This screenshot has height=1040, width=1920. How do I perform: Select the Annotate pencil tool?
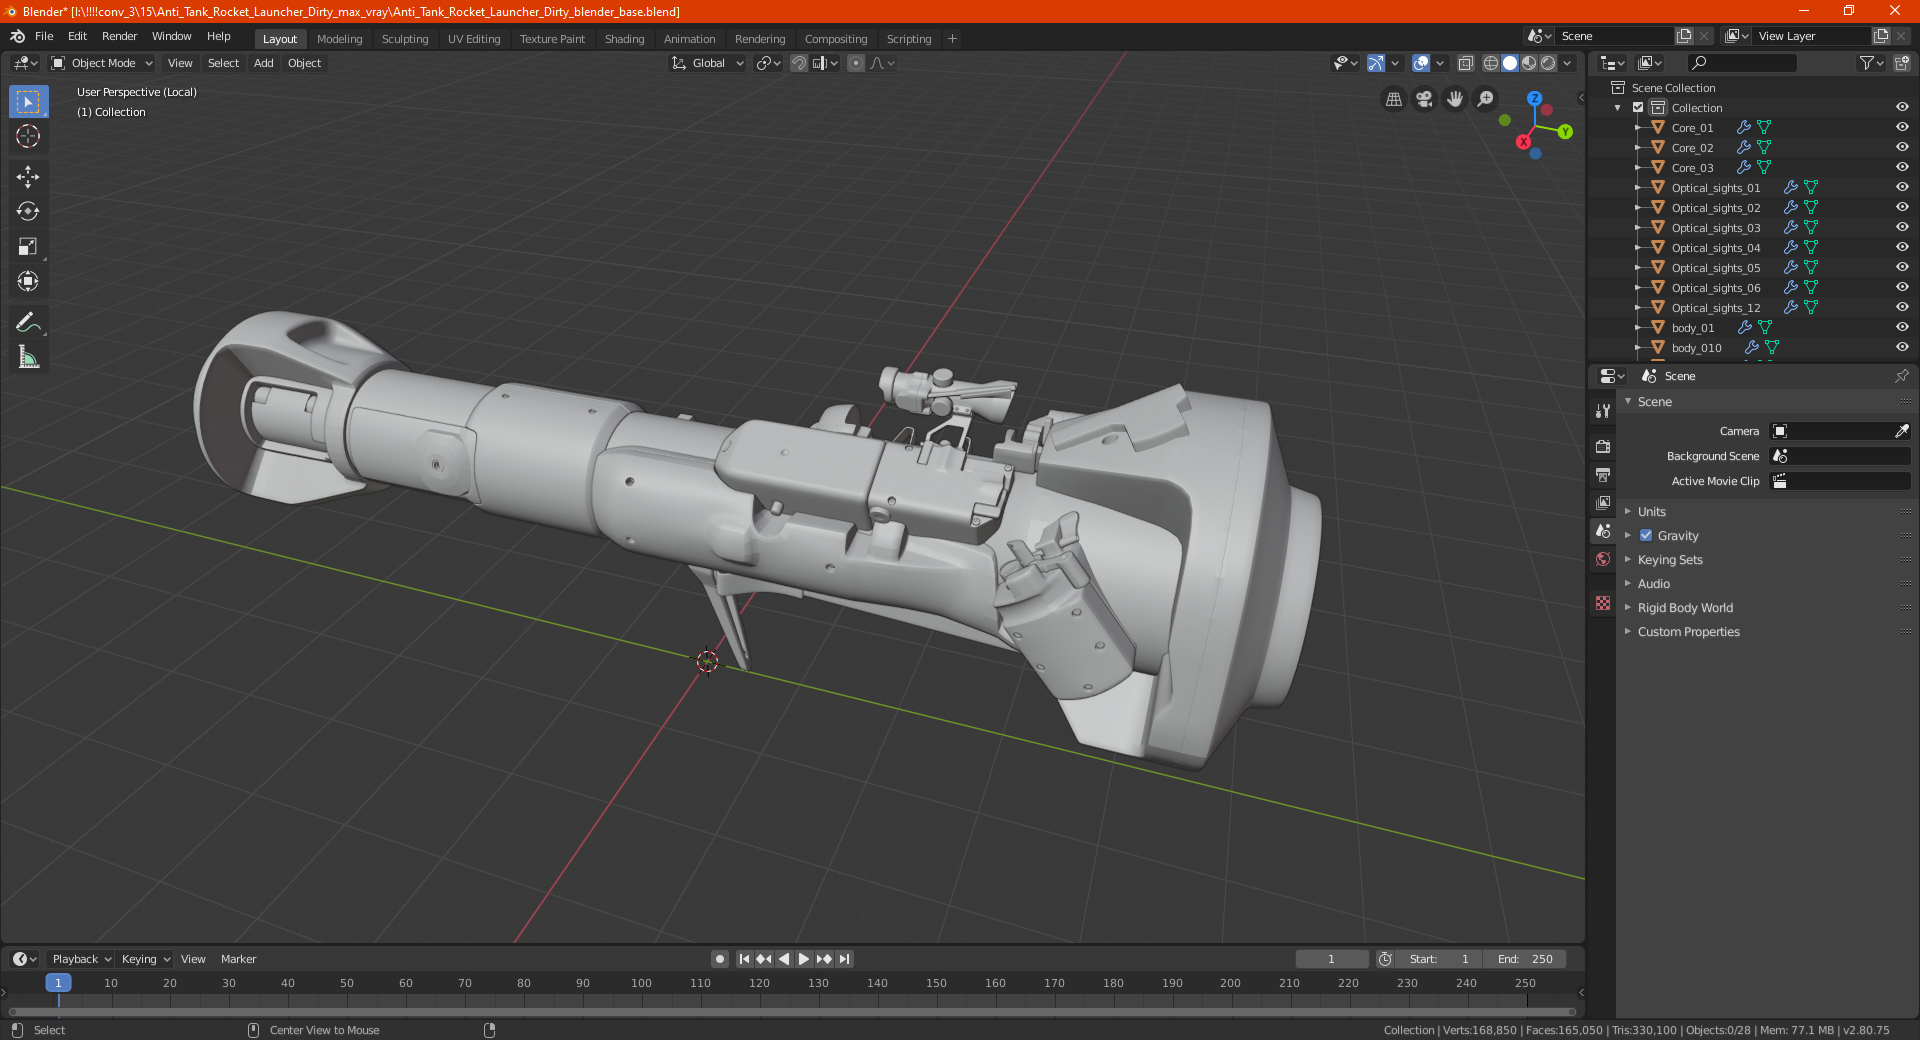28,322
